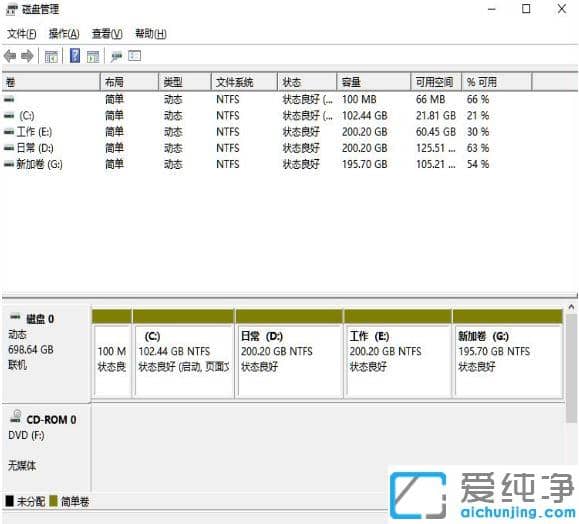This screenshot has height=524, width=579.
Task: Click the 联机 status under 磁盘 0
Action: point(17,365)
